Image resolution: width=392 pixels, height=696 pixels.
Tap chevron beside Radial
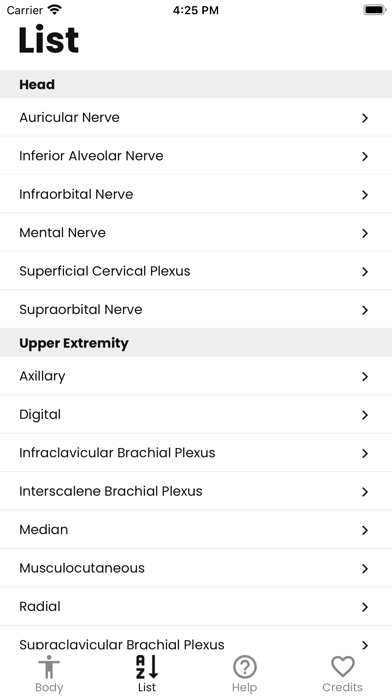[365, 607]
